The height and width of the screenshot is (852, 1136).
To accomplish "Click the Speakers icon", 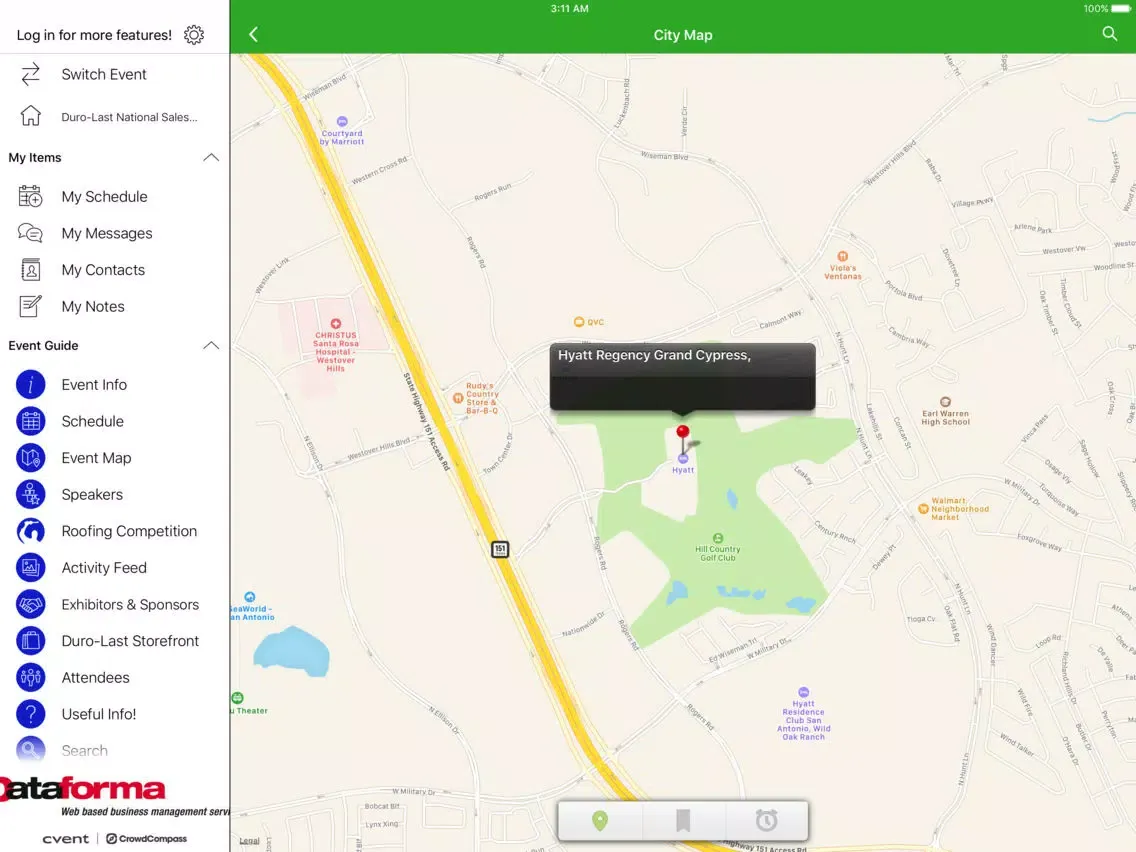I will [x=30, y=494].
